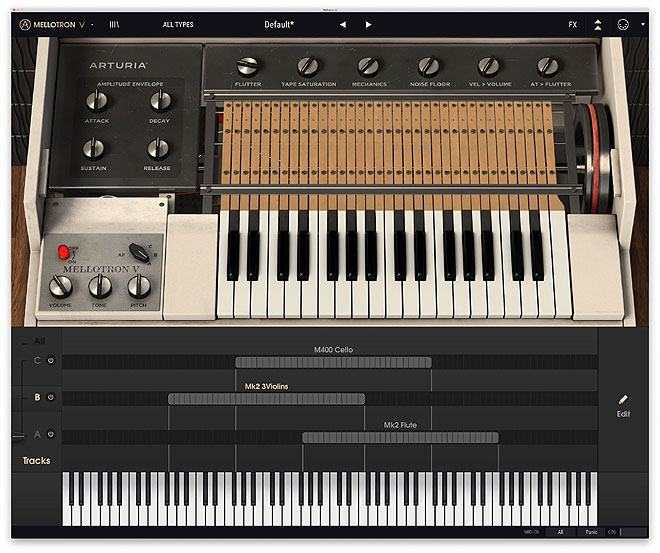Toggle power for track A
The height and width of the screenshot is (553, 660).
click(50, 434)
